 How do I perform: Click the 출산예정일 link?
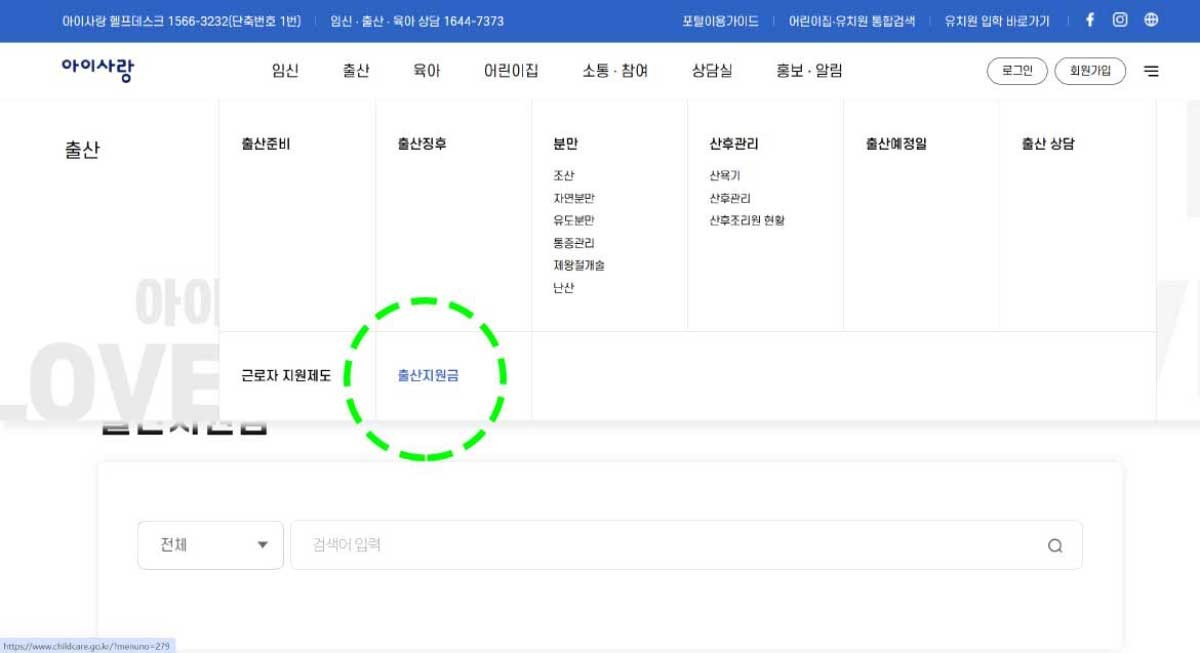894,143
